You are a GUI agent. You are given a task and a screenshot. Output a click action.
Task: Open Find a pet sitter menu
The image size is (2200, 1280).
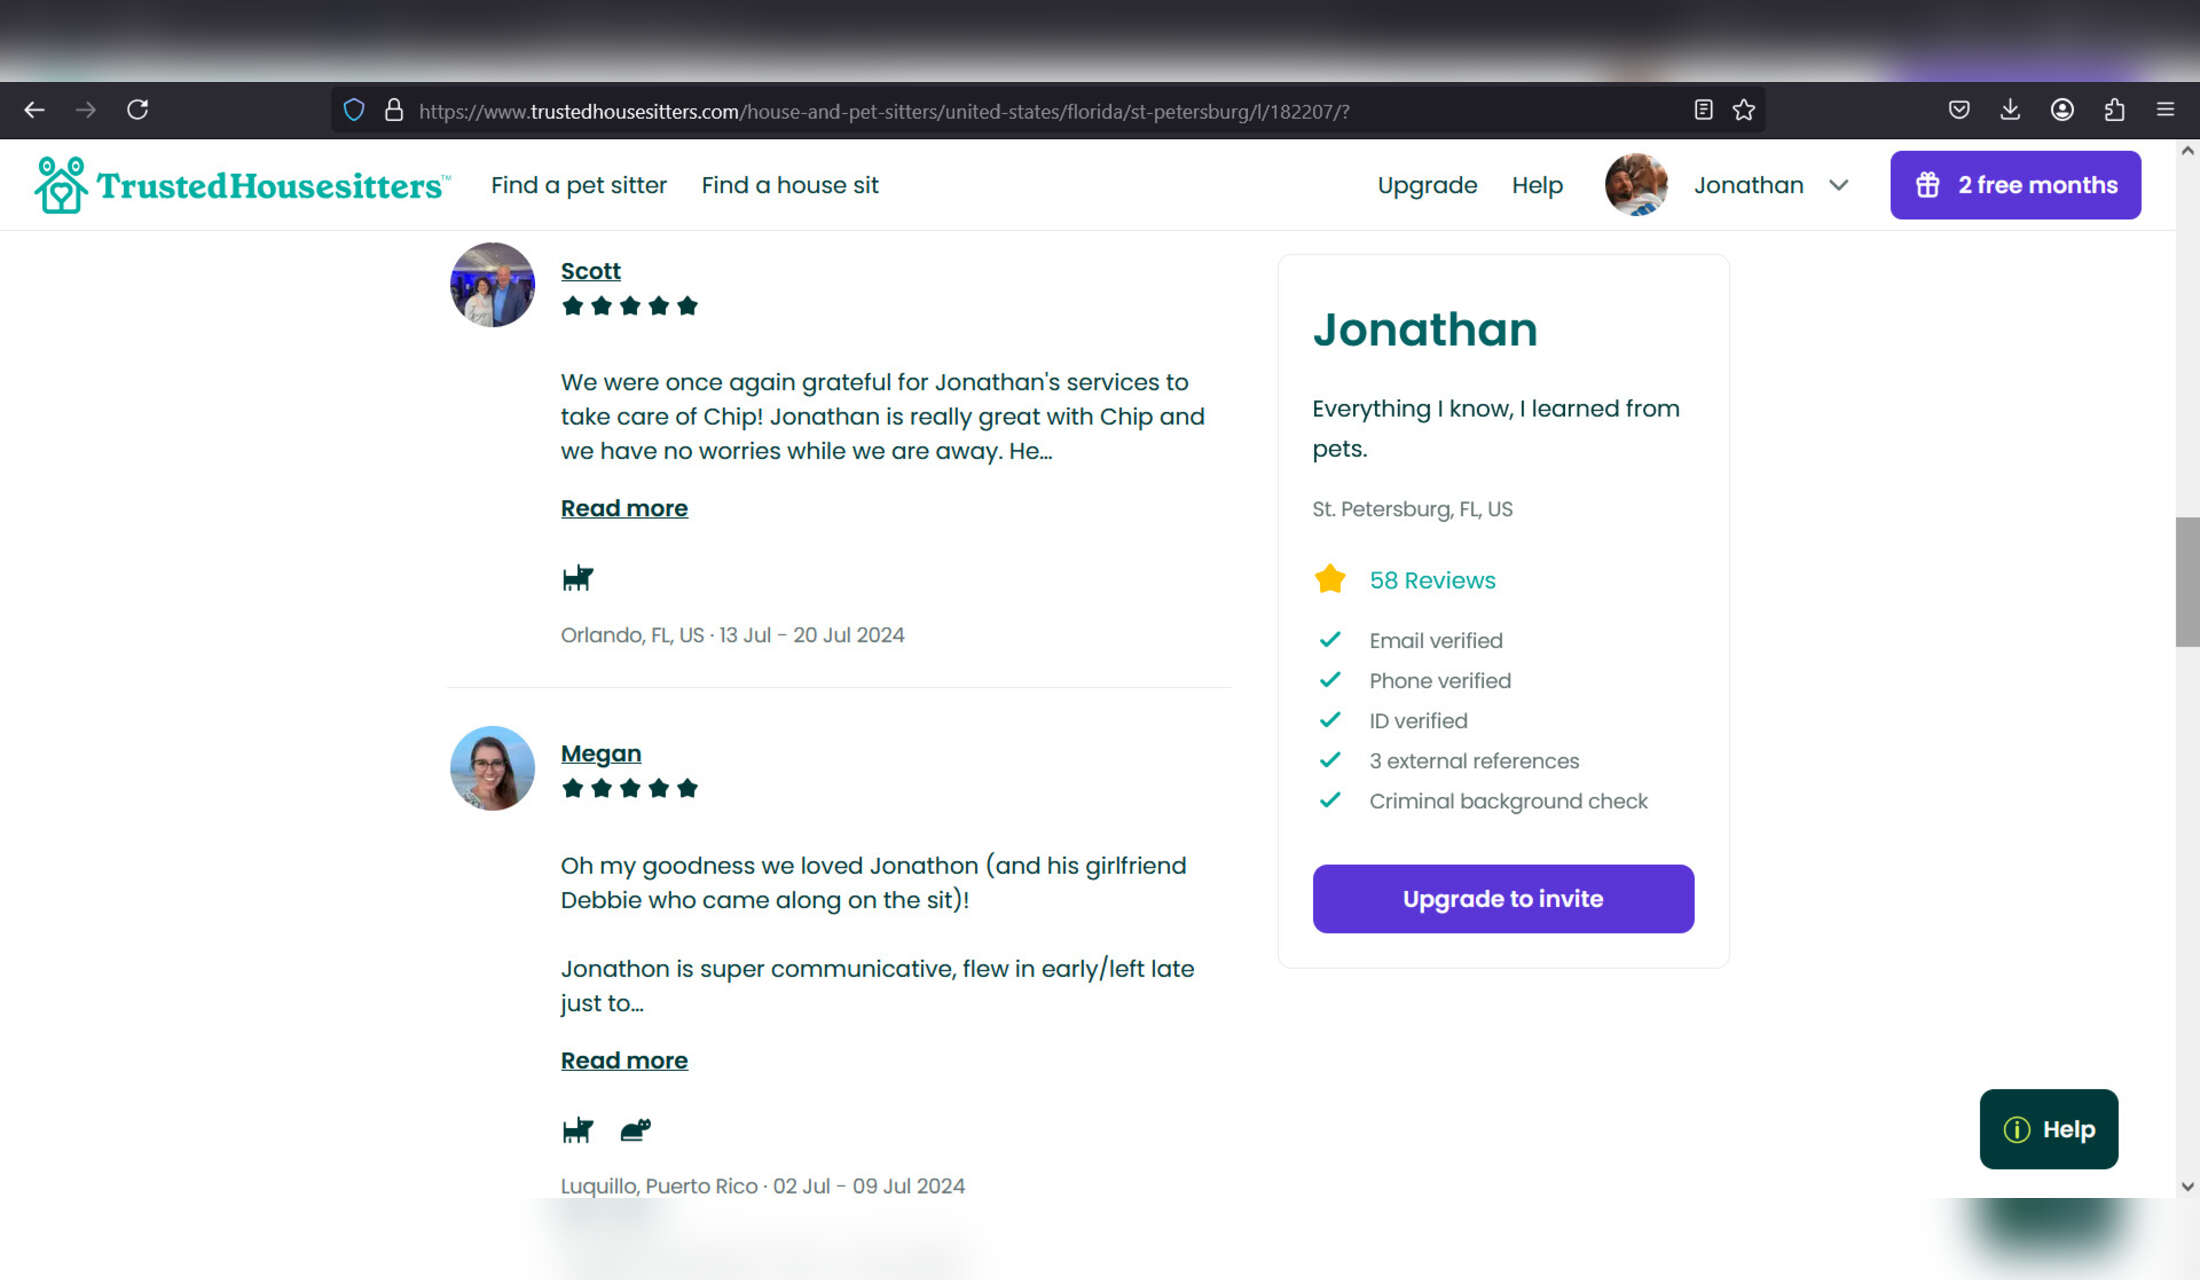[x=578, y=185]
